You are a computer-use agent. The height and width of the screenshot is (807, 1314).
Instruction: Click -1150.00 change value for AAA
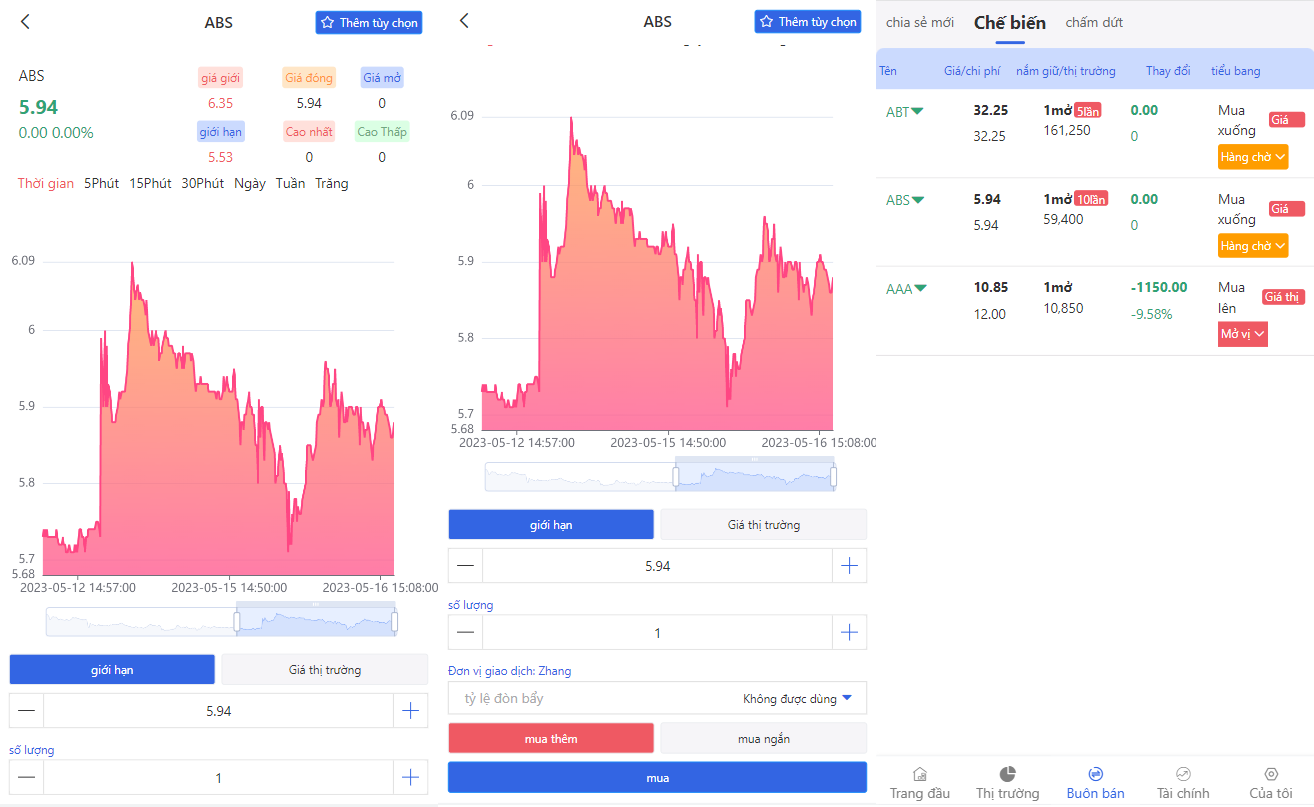(1159, 287)
